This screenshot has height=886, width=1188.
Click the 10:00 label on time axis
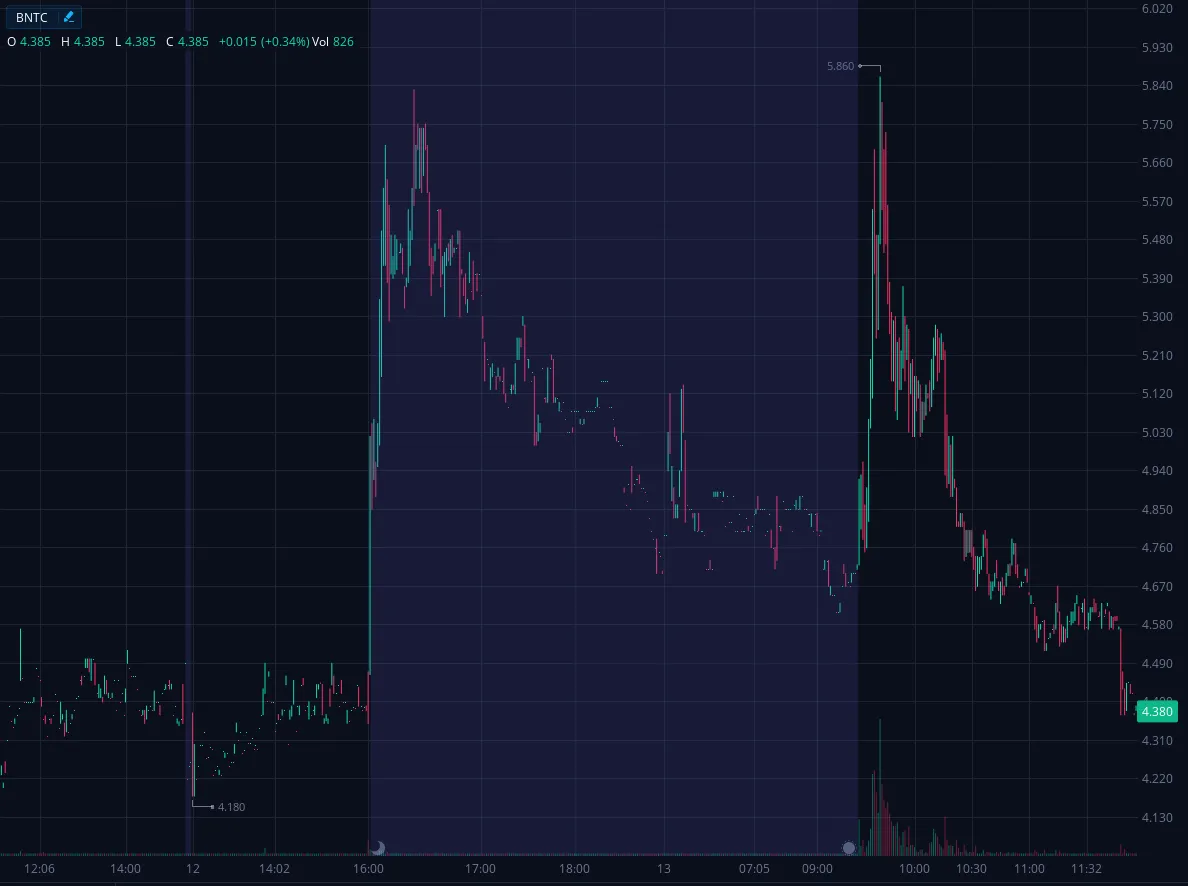[914, 869]
